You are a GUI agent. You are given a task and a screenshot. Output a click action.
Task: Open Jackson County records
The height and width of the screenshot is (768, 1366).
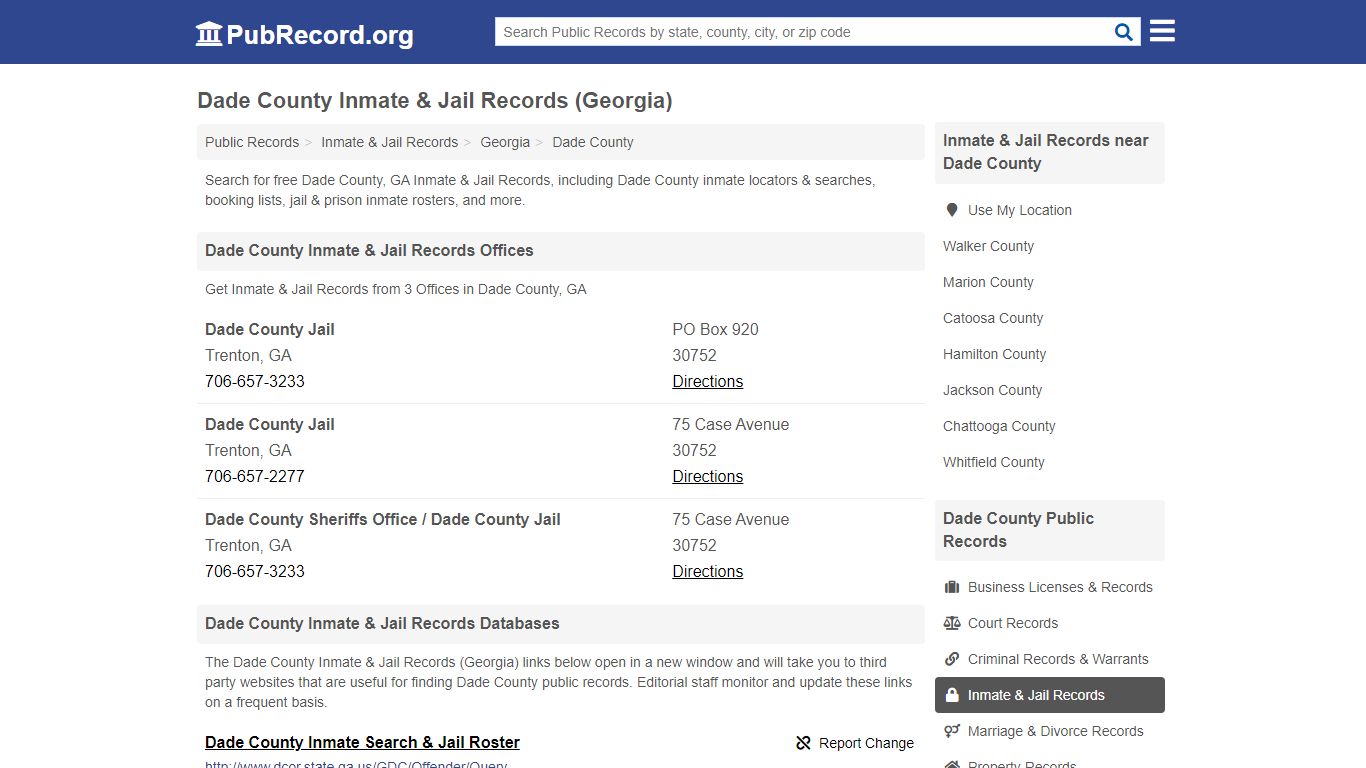pyautogui.click(x=992, y=390)
